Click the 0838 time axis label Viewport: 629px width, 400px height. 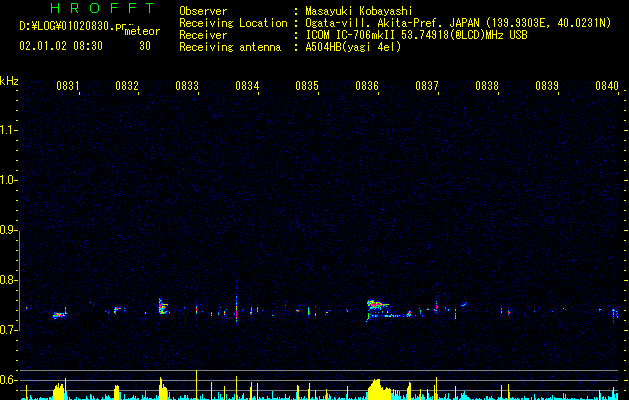point(487,86)
